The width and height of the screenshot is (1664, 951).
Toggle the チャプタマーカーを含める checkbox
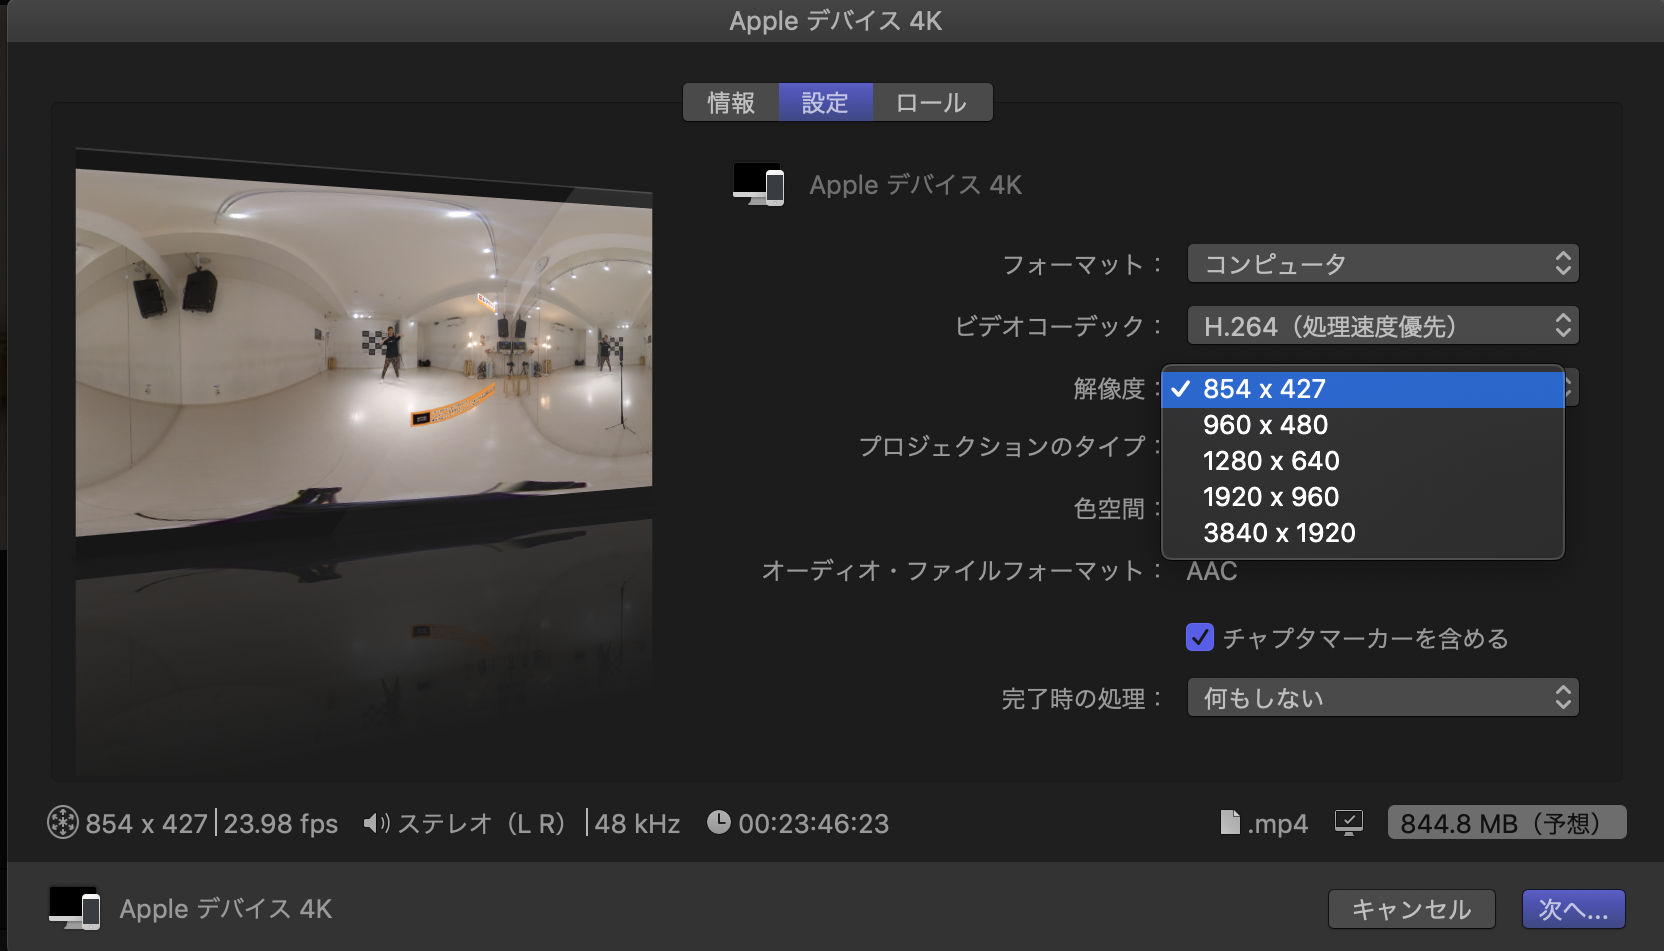pyautogui.click(x=1199, y=637)
